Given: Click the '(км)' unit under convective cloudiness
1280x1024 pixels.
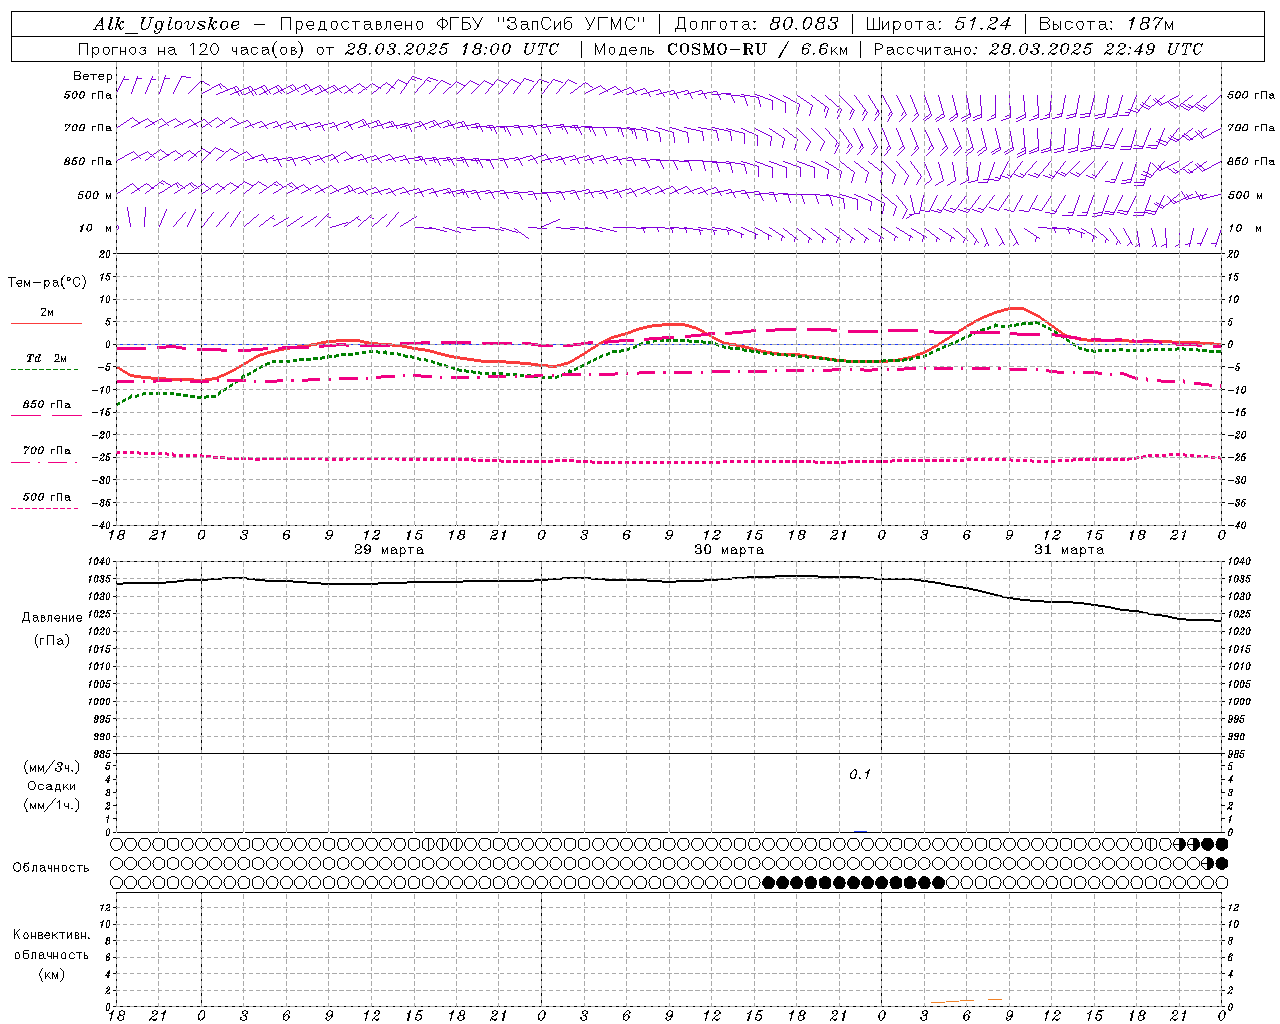Looking at the screenshot, I should [52, 974].
